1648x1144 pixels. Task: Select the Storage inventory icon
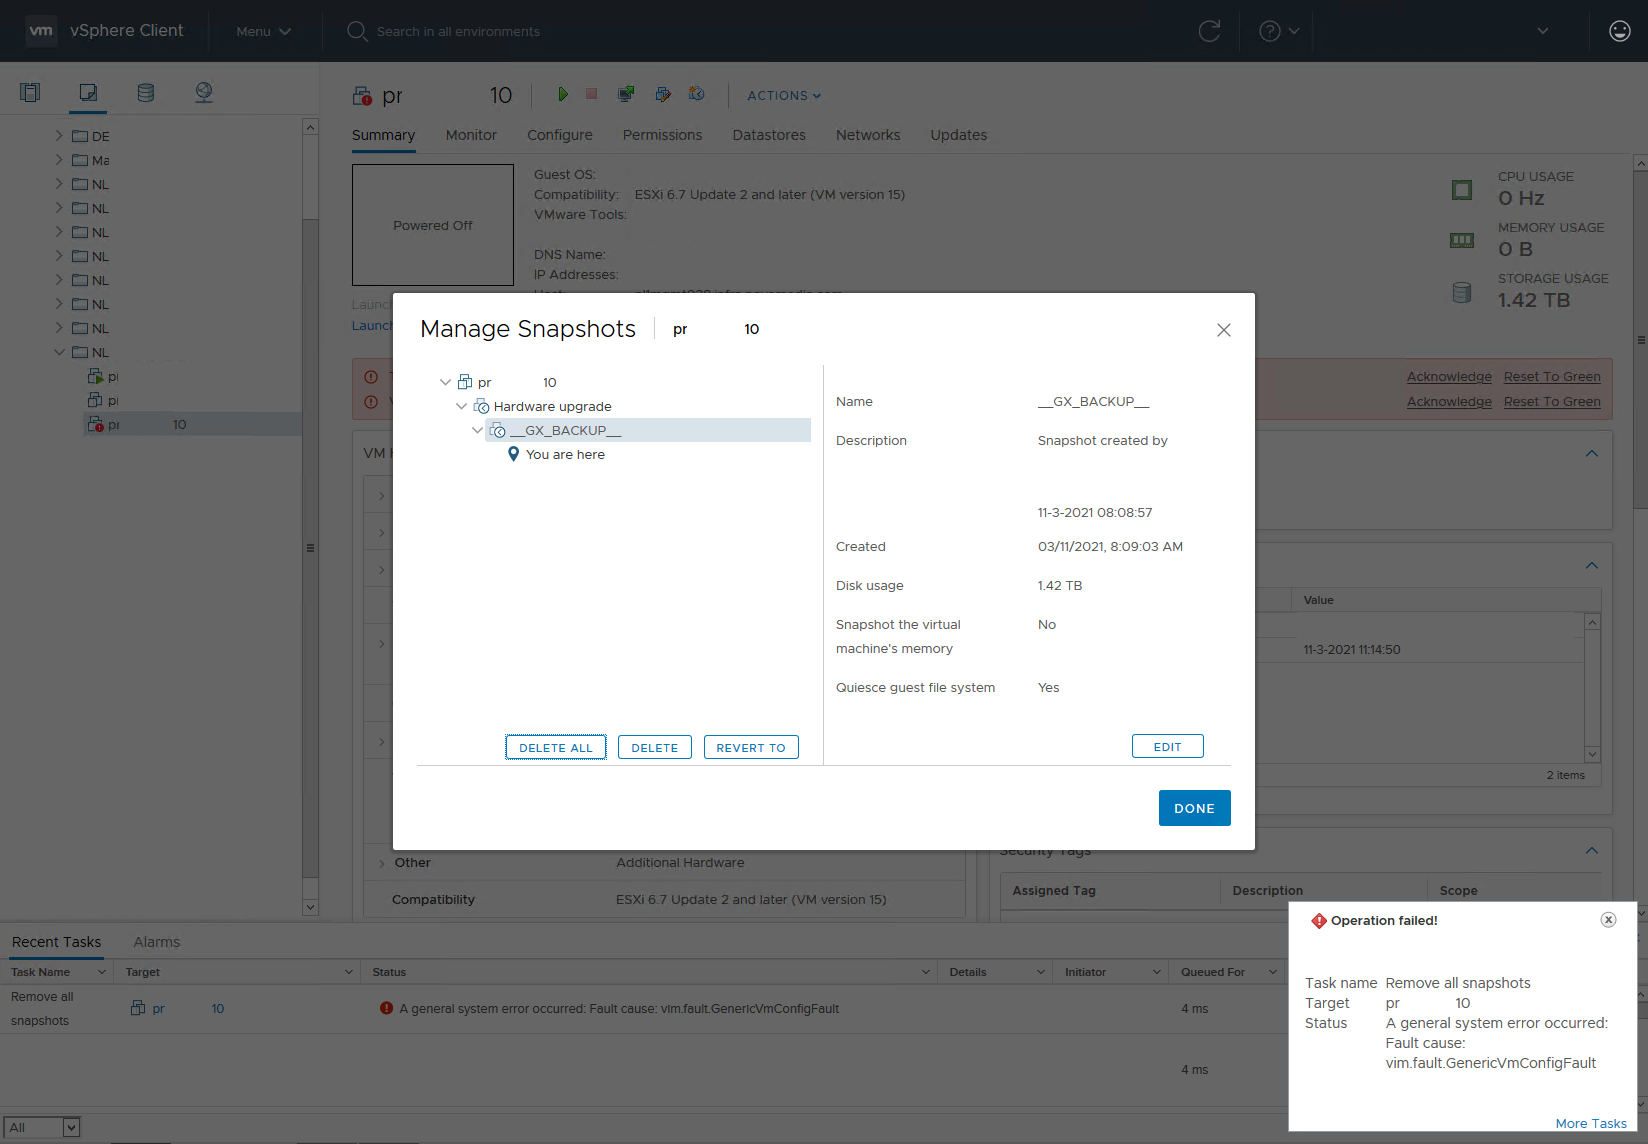tap(145, 91)
